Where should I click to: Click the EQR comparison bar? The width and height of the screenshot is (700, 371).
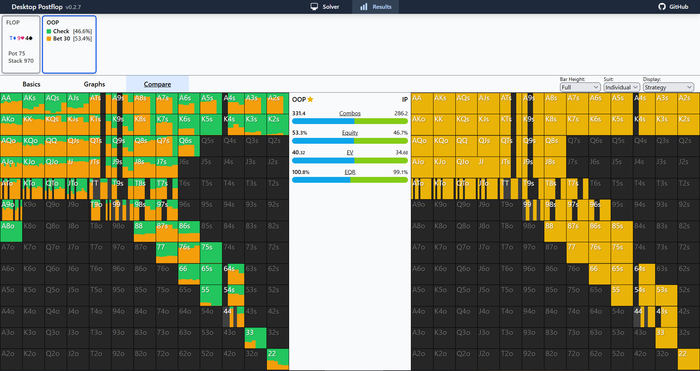(350, 180)
